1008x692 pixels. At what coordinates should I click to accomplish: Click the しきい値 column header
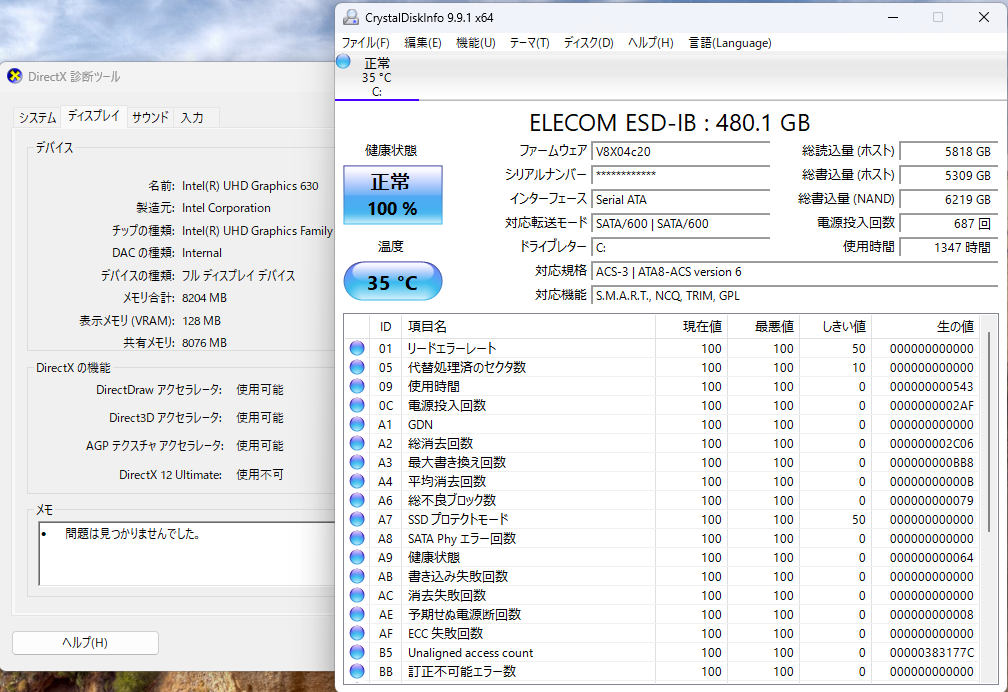pyautogui.click(x=835, y=327)
